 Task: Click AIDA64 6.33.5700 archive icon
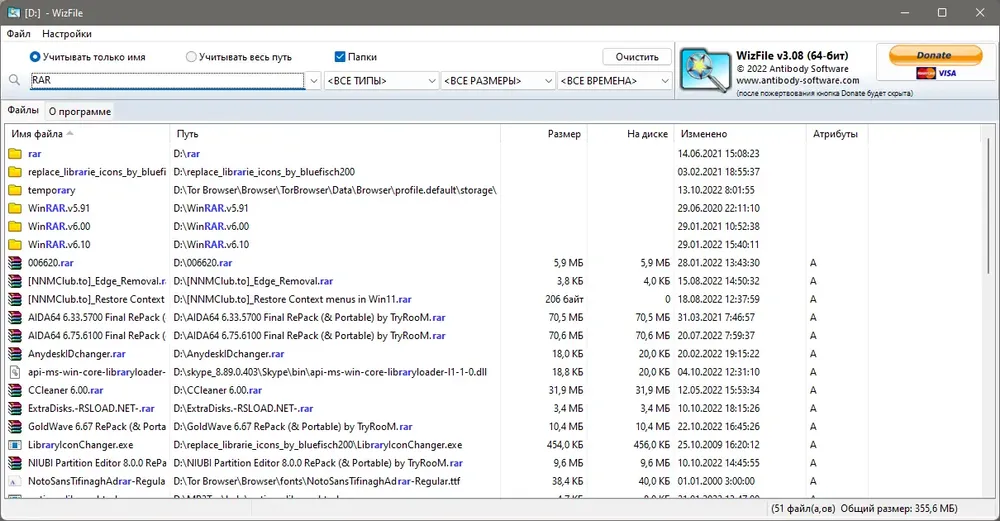point(15,318)
